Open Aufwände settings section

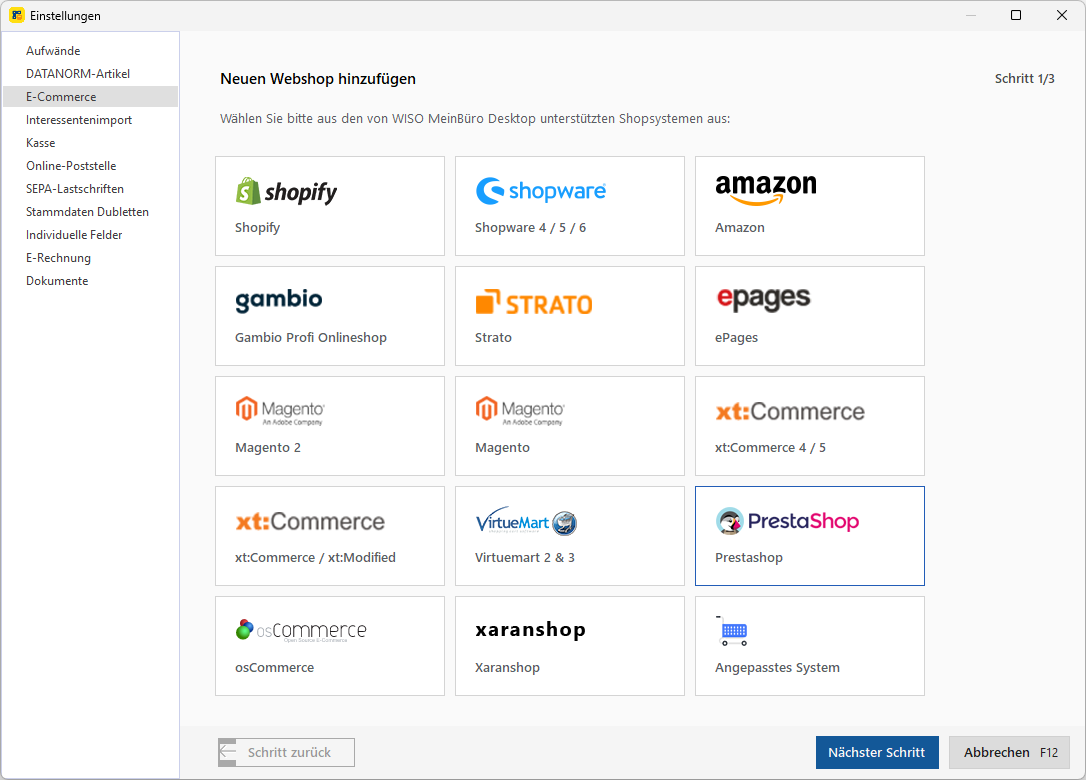click(53, 51)
